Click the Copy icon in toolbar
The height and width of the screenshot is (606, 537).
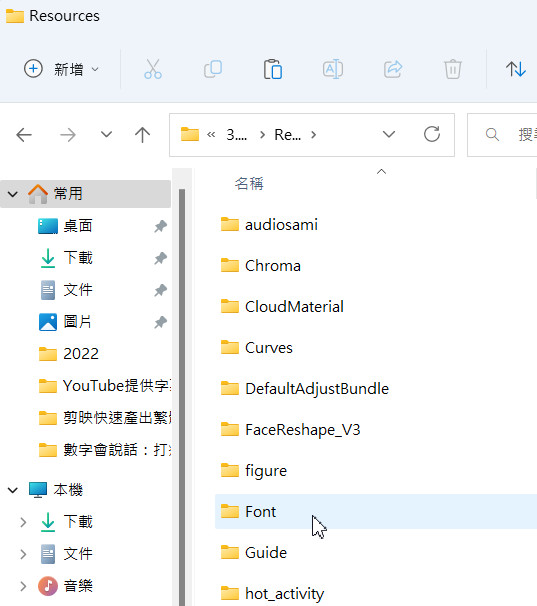coord(213,69)
